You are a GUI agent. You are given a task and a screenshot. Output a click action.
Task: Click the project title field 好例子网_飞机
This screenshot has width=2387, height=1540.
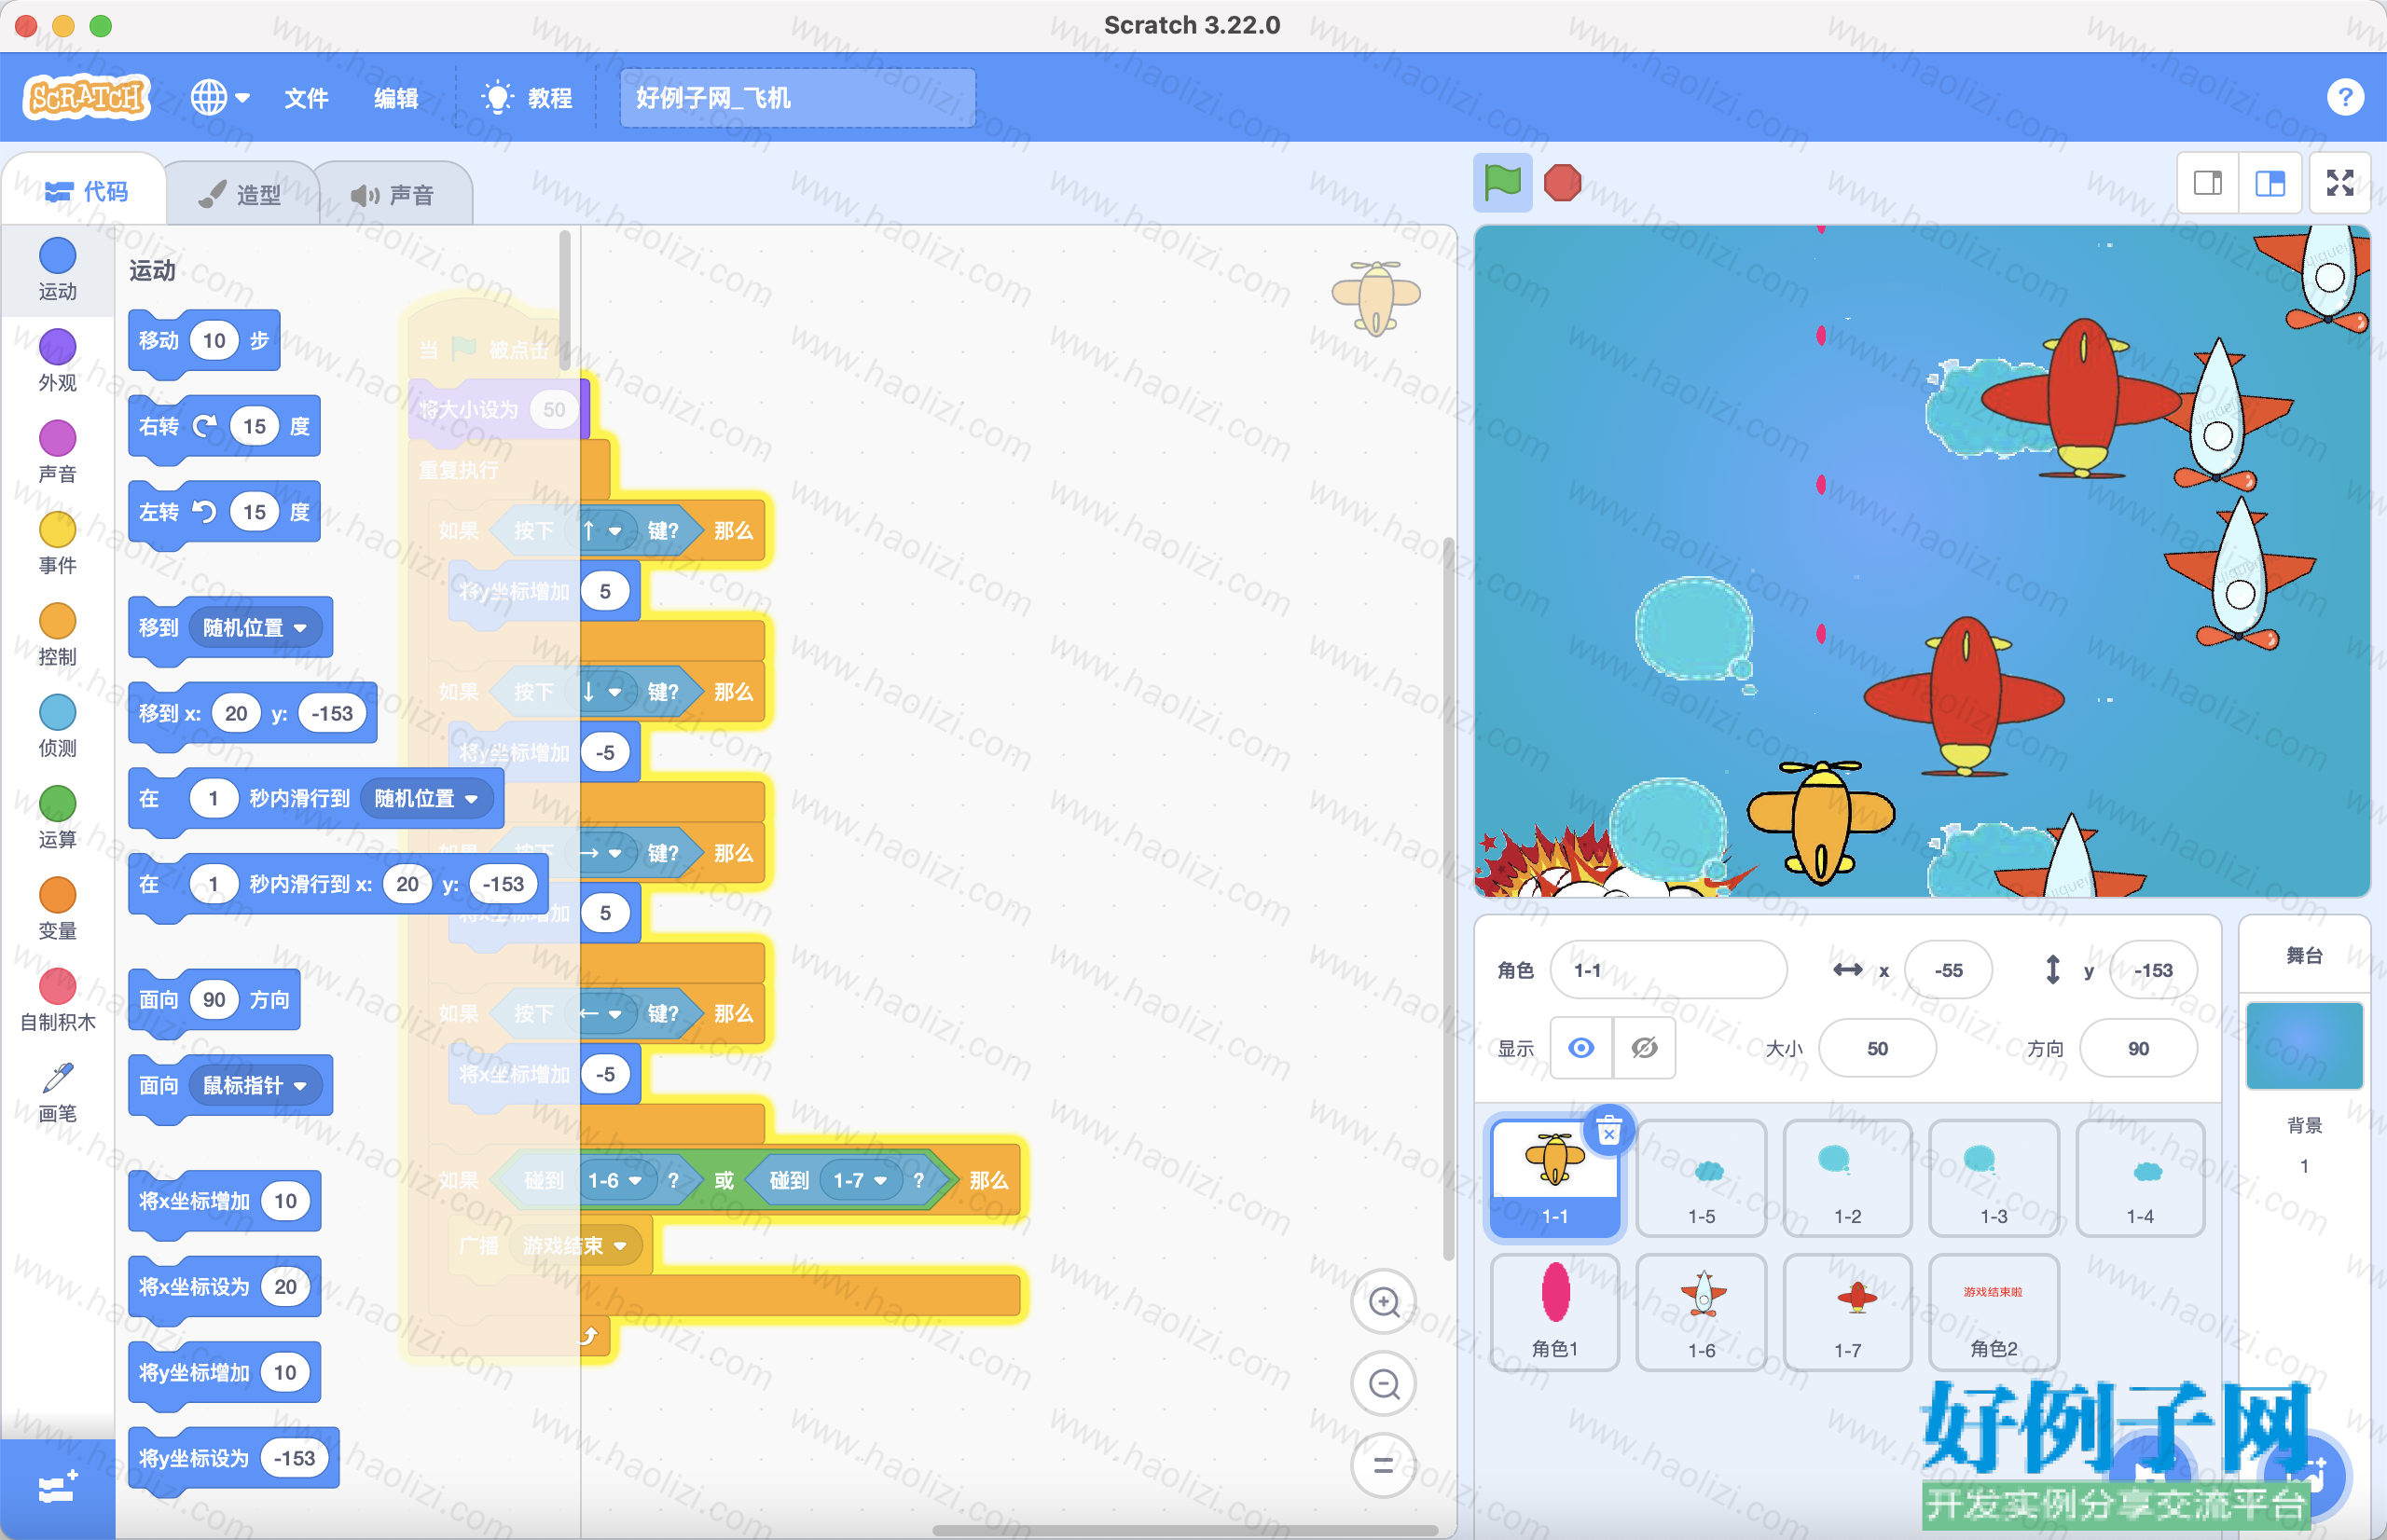[x=797, y=98]
